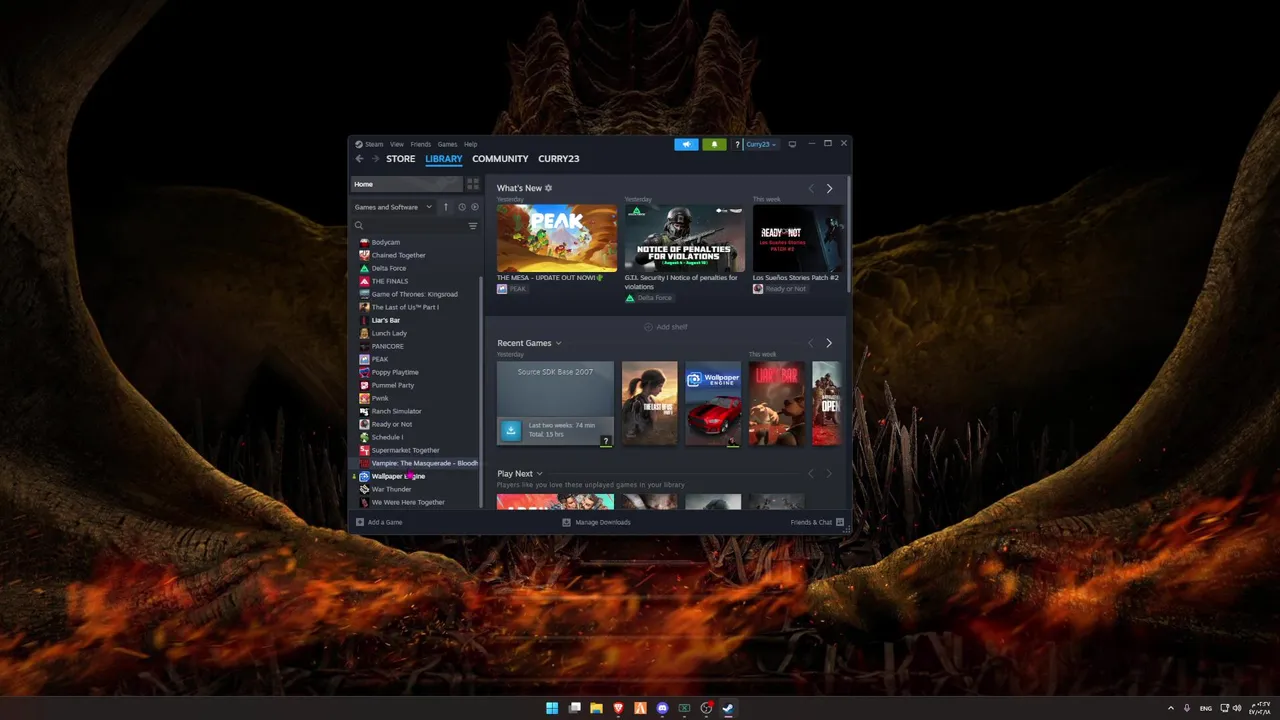The image size is (1280, 720).
Task: Switch to Big Picture mode monitor icon
Action: pos(792,144)
